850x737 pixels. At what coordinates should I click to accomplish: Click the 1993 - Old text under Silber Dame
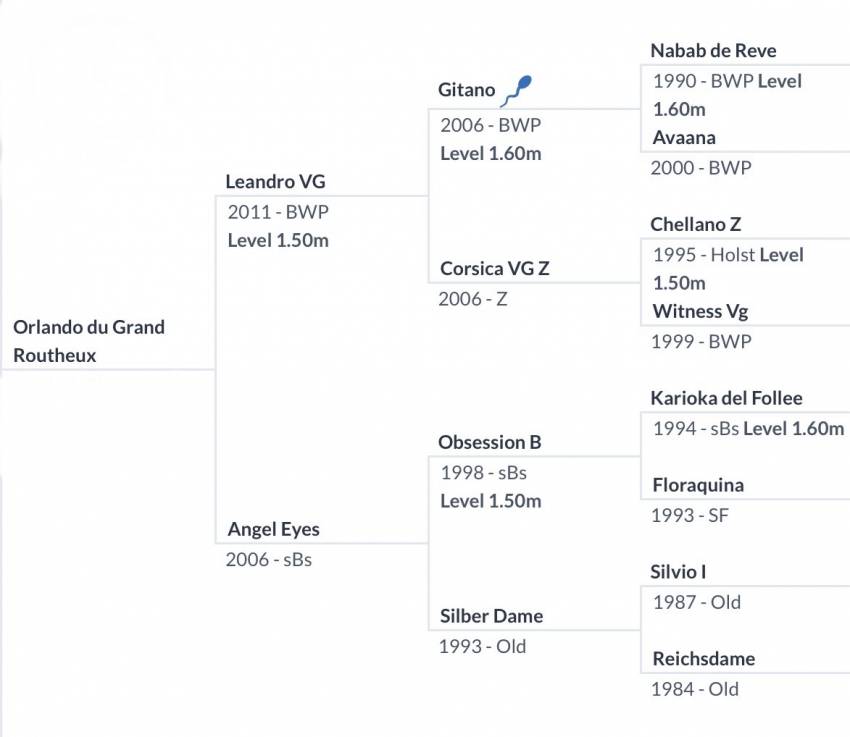click(x=482, y=646)
